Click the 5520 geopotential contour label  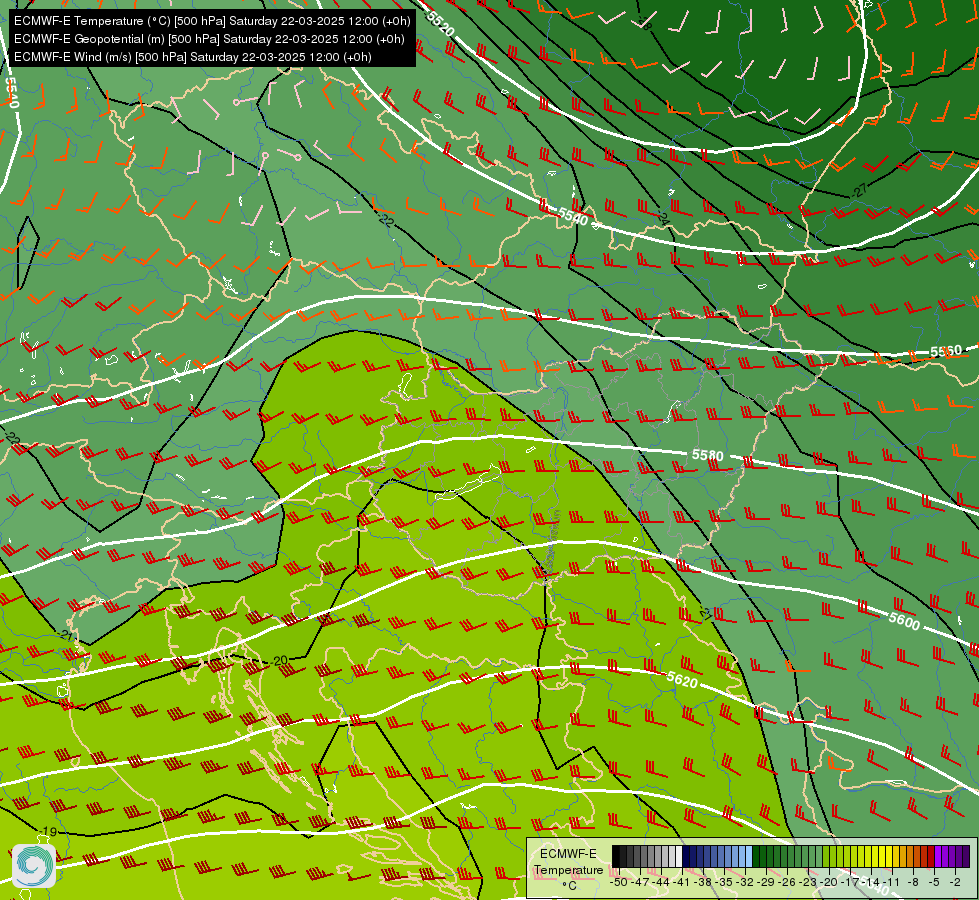click(x=441, y=23)
